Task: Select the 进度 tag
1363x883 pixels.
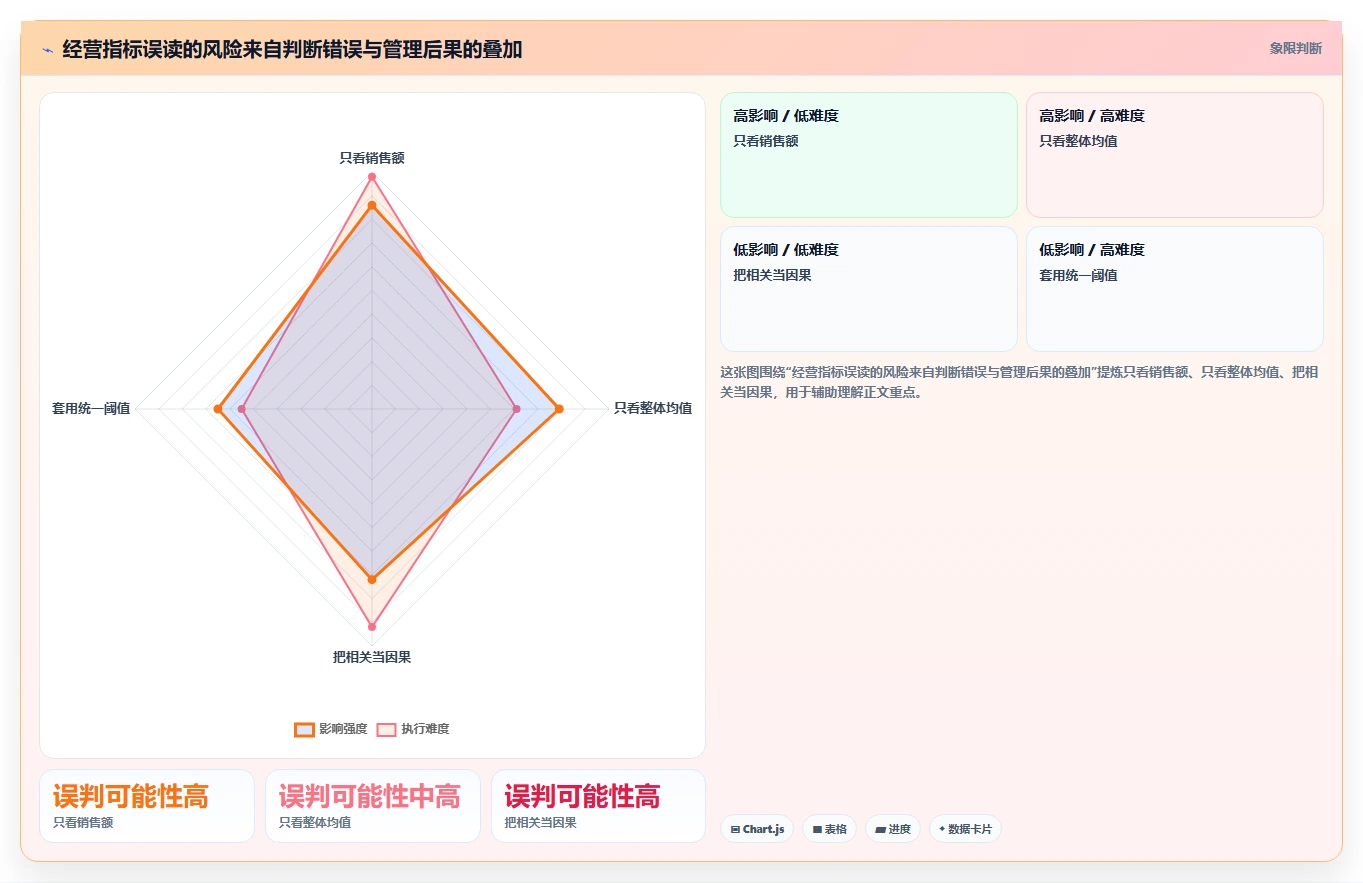Action: click(892, 829)
